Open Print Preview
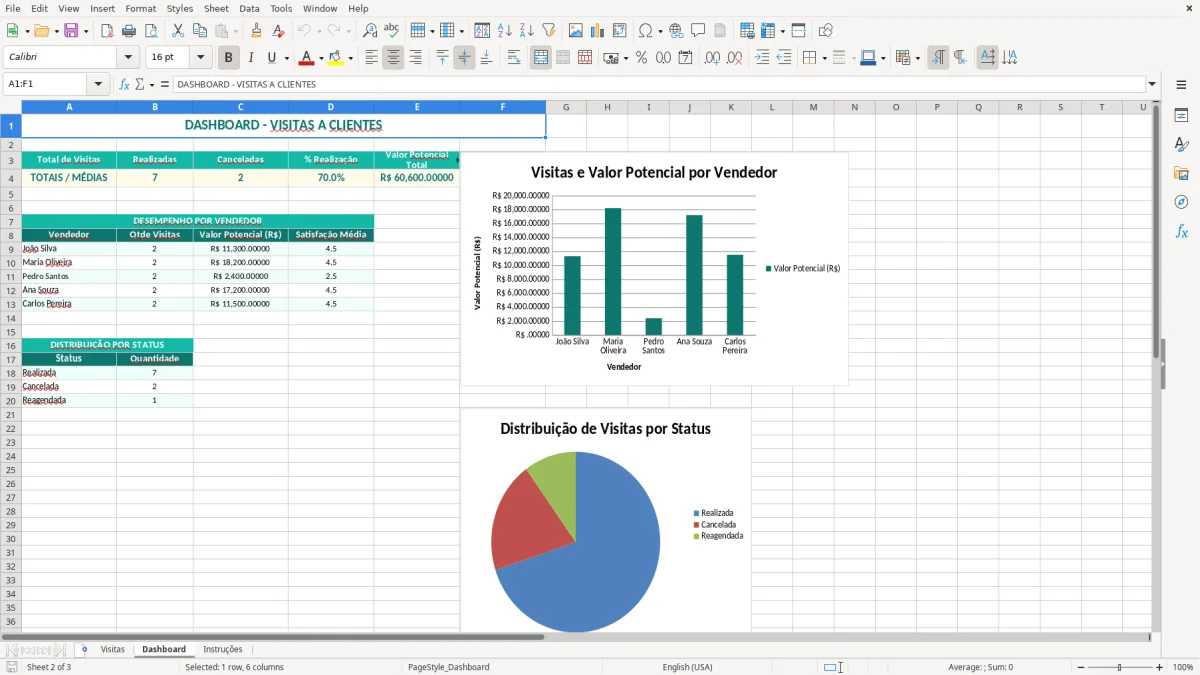 pos(150,31)
